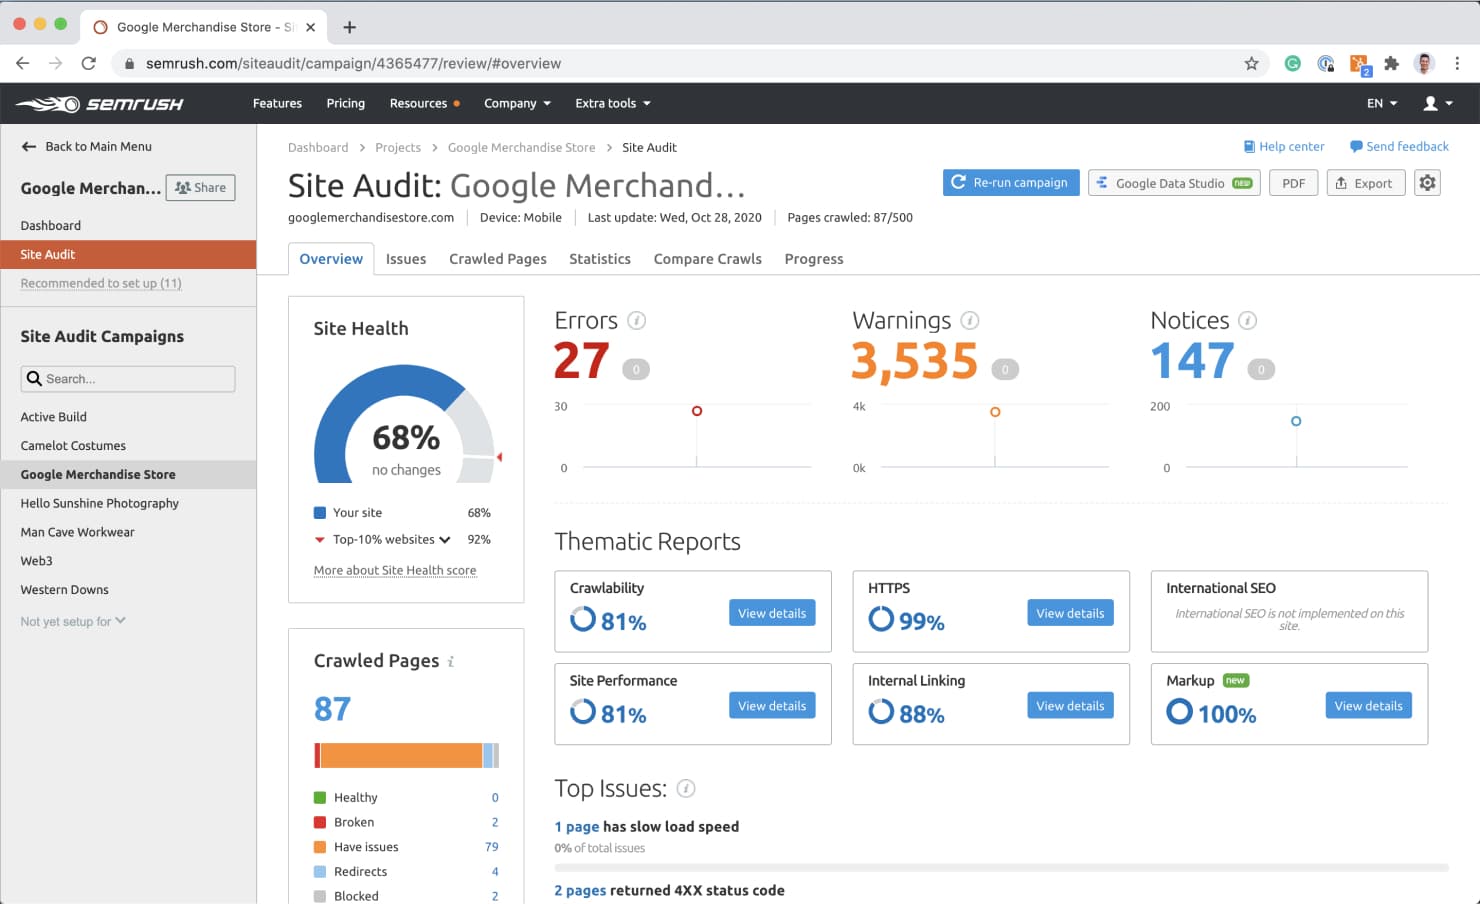Open the settings gear in the top right
The height and width of the screenshot is (904, 1480).
click(x=1427, y=182)
